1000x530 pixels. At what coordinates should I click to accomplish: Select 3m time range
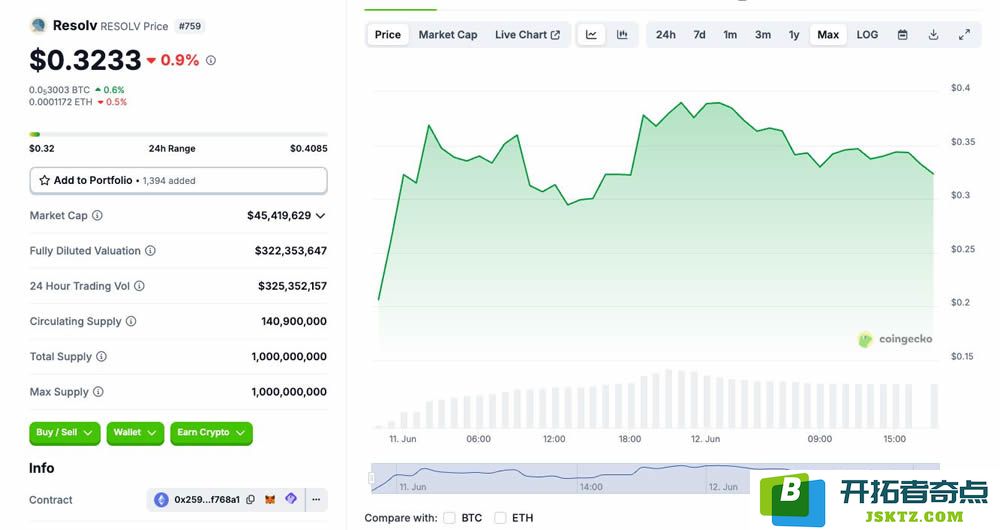click(763, 34)
